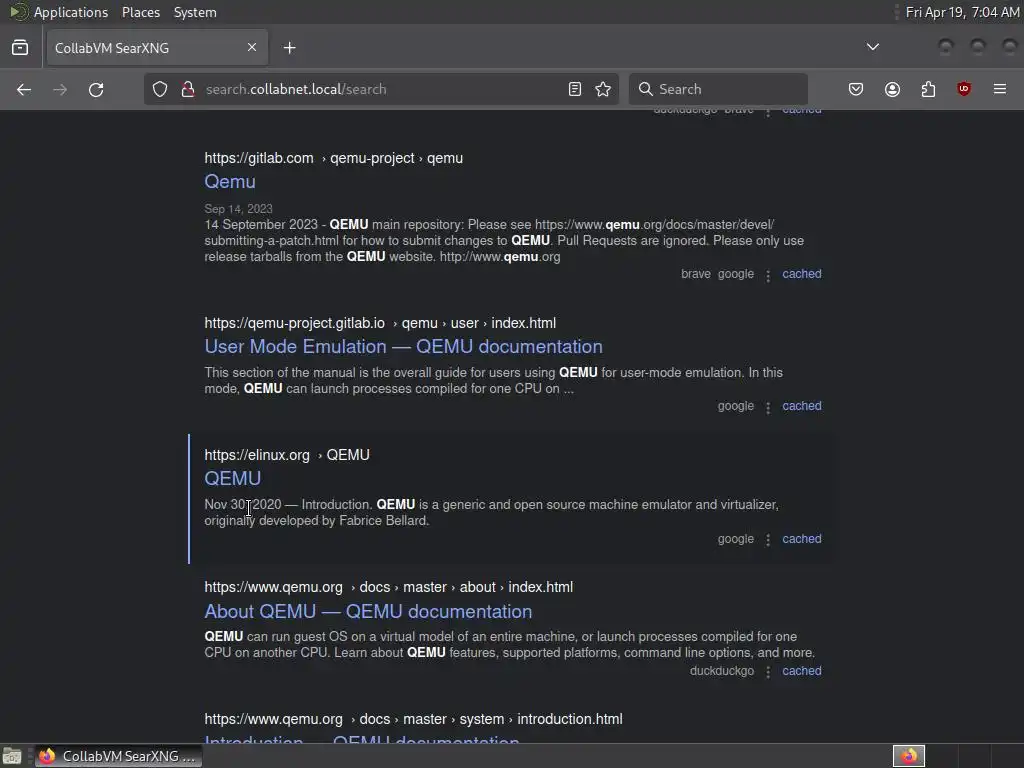This screenshot has height=768, width=1024.
Task: Click the brave engine label on Qemu result
Action: tap(696, 274)
